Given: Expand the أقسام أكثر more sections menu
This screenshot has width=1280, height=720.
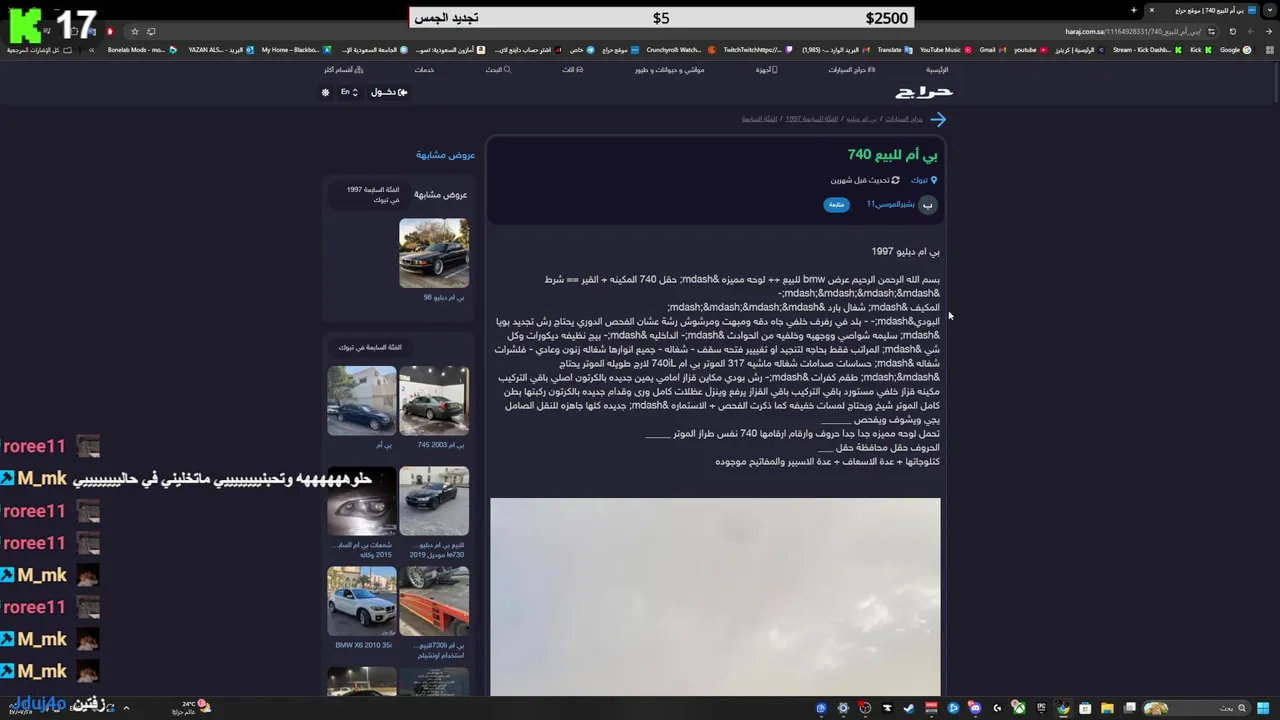Looking at the screenshot, I should (x=344, y=70).
